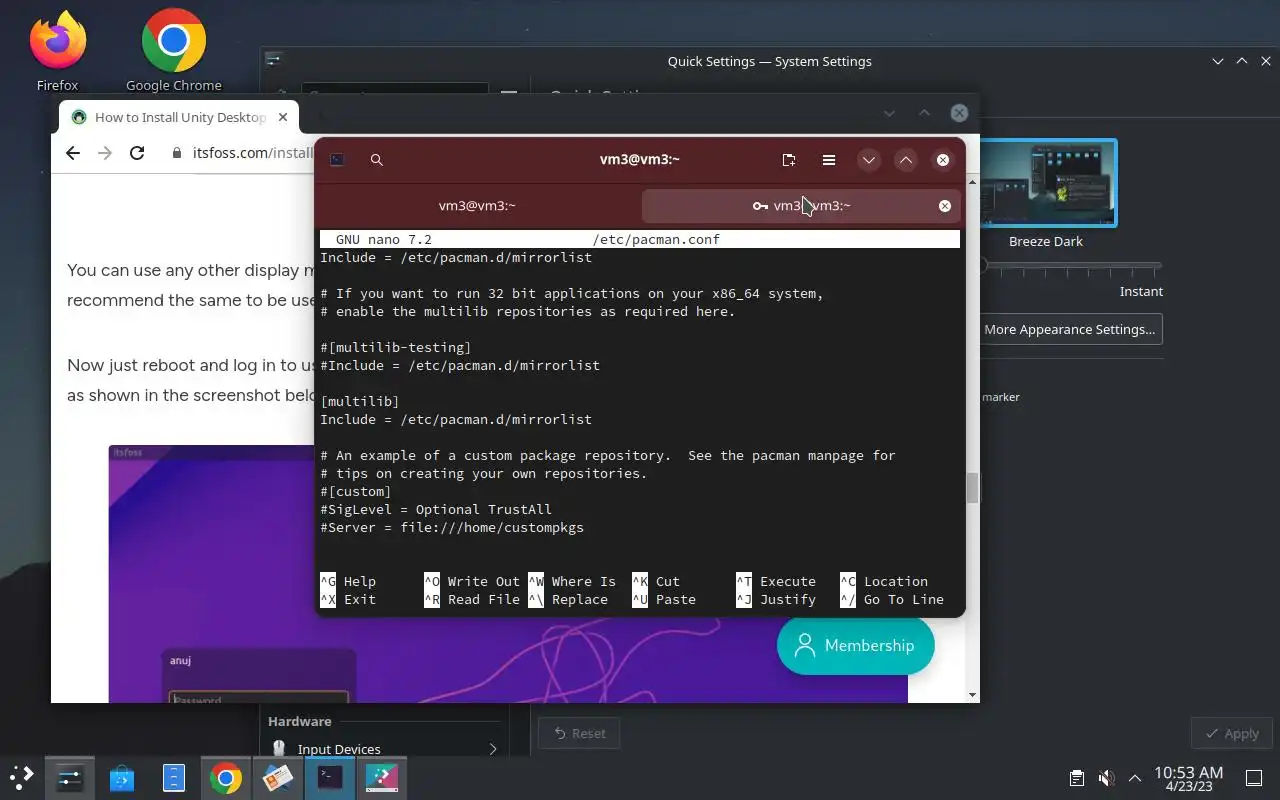Click '#SigLevel = Optional TrustAll' line

[x=436, y=509]
